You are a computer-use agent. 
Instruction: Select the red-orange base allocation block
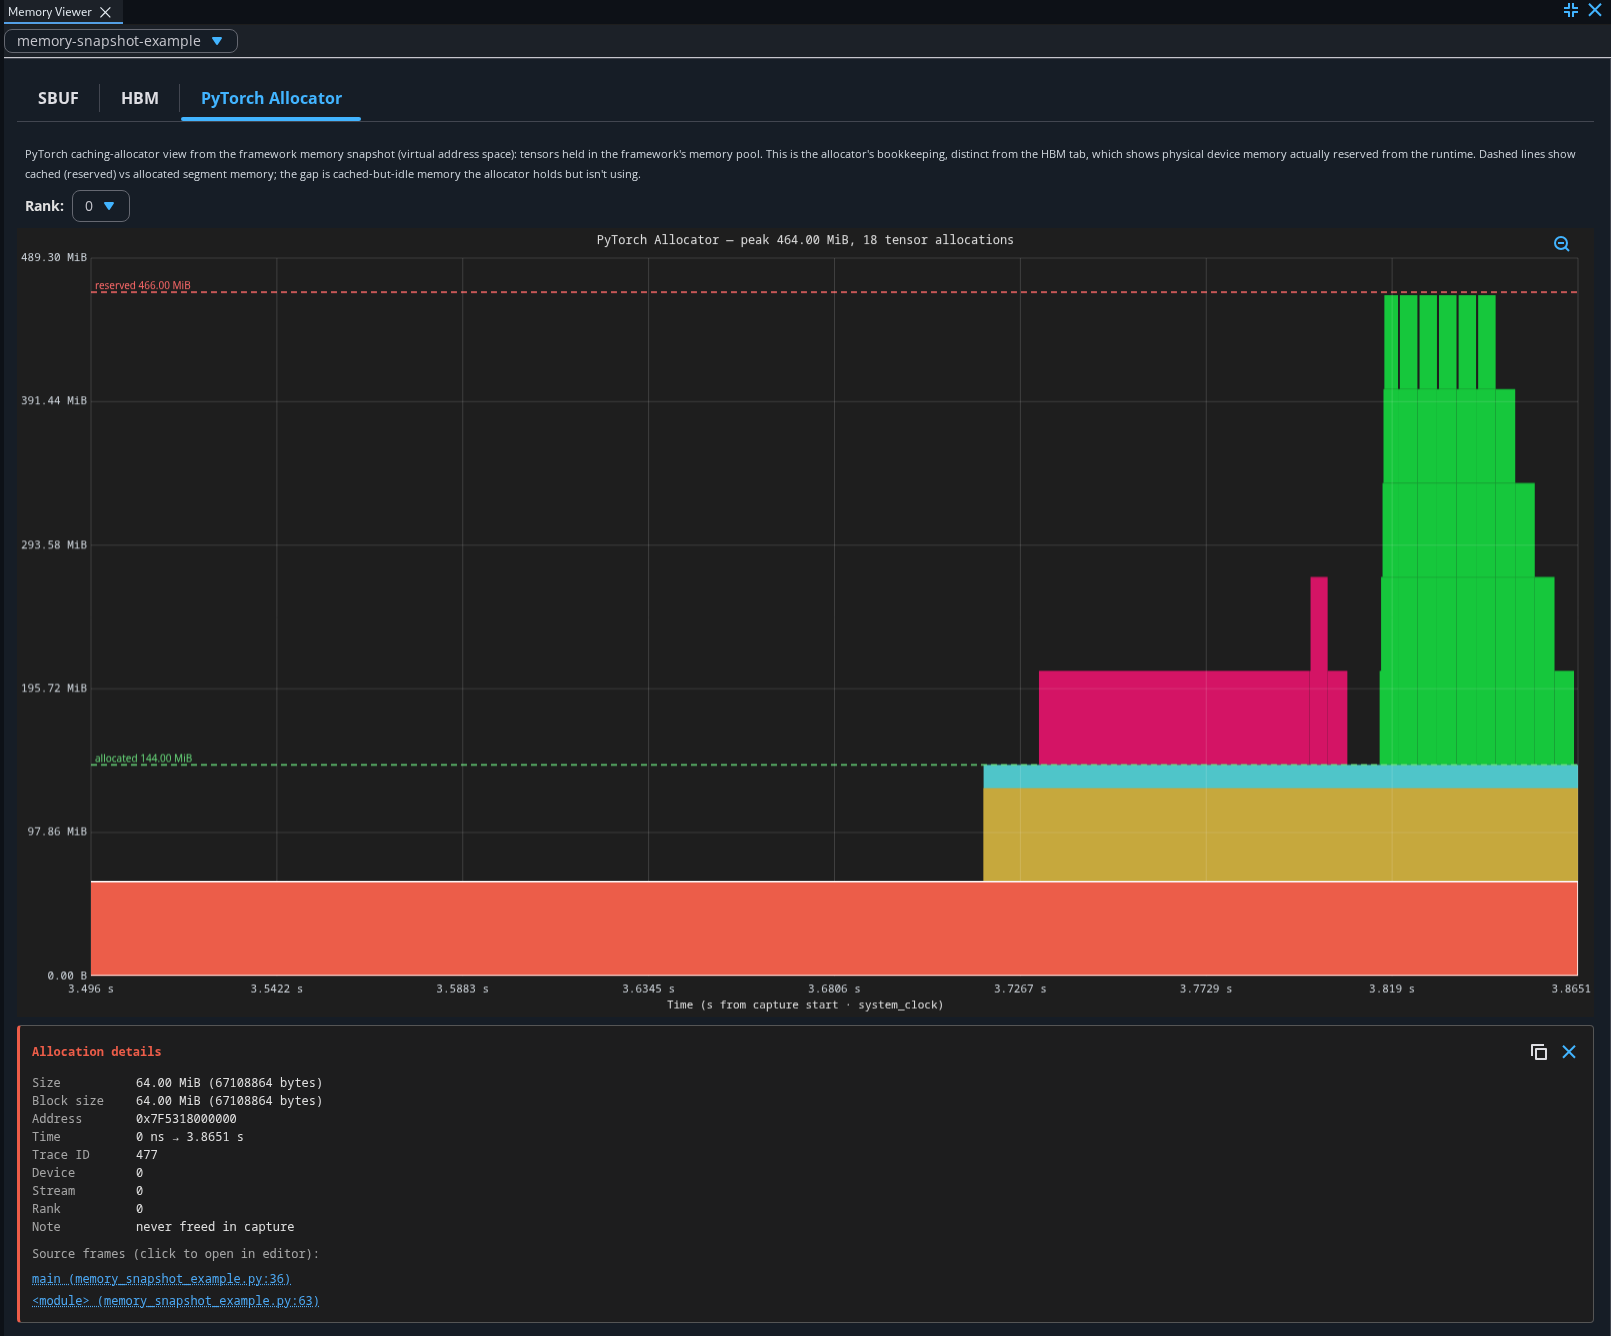[834, 928]
